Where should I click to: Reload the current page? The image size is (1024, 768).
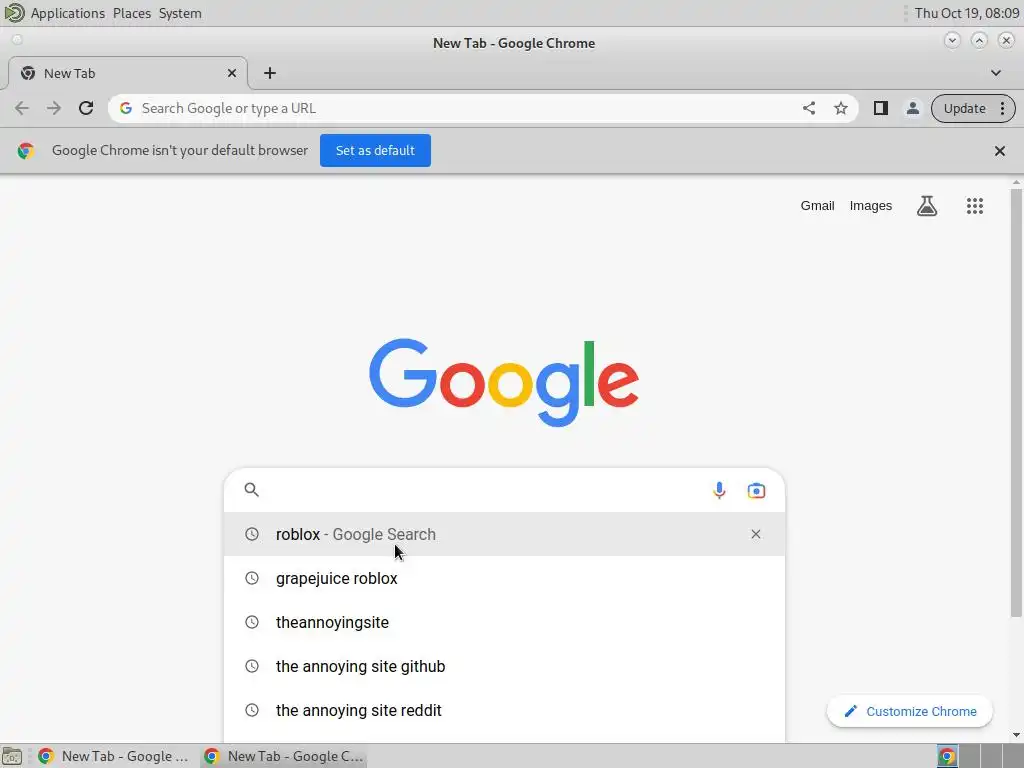(x=86, y=108)
